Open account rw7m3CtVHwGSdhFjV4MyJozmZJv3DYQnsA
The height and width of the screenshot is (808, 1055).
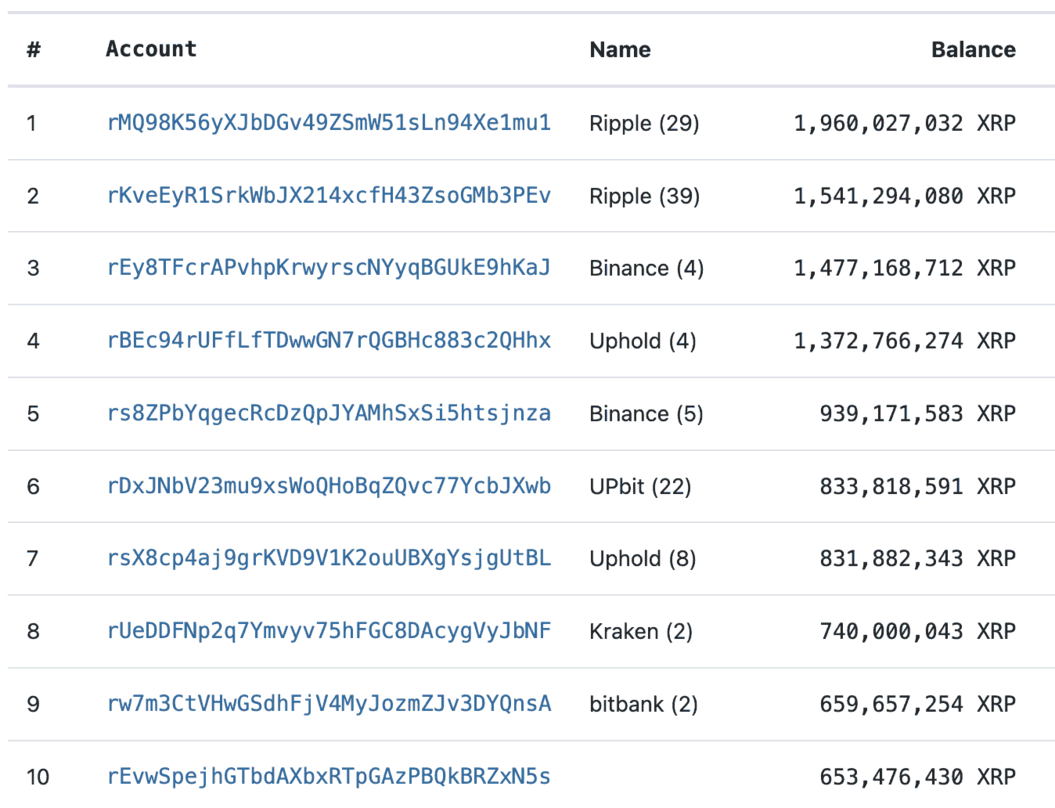coord(329,704)
